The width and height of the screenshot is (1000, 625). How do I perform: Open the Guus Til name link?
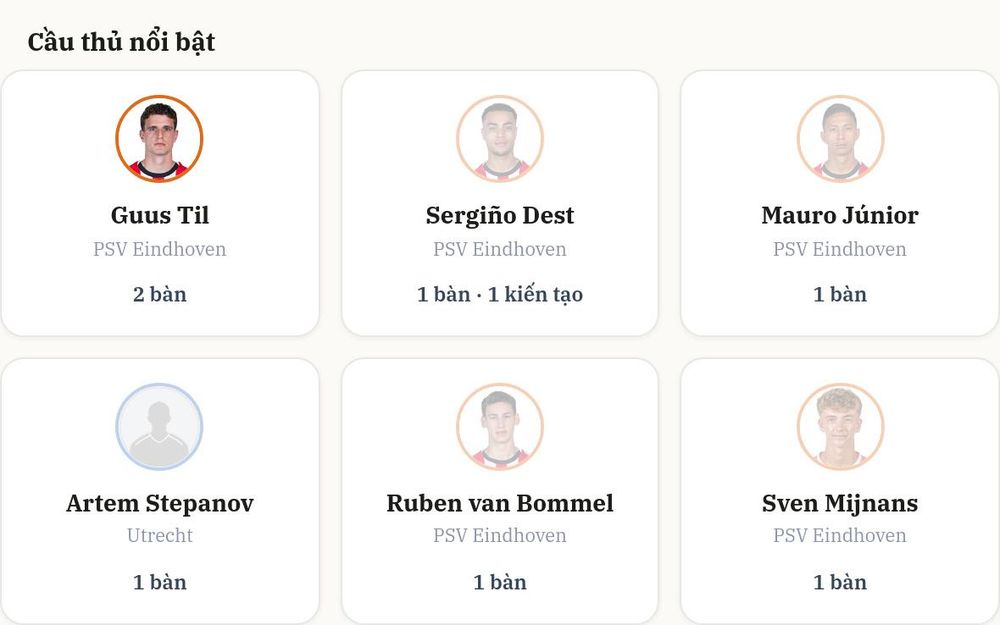[x=159, y=215]
